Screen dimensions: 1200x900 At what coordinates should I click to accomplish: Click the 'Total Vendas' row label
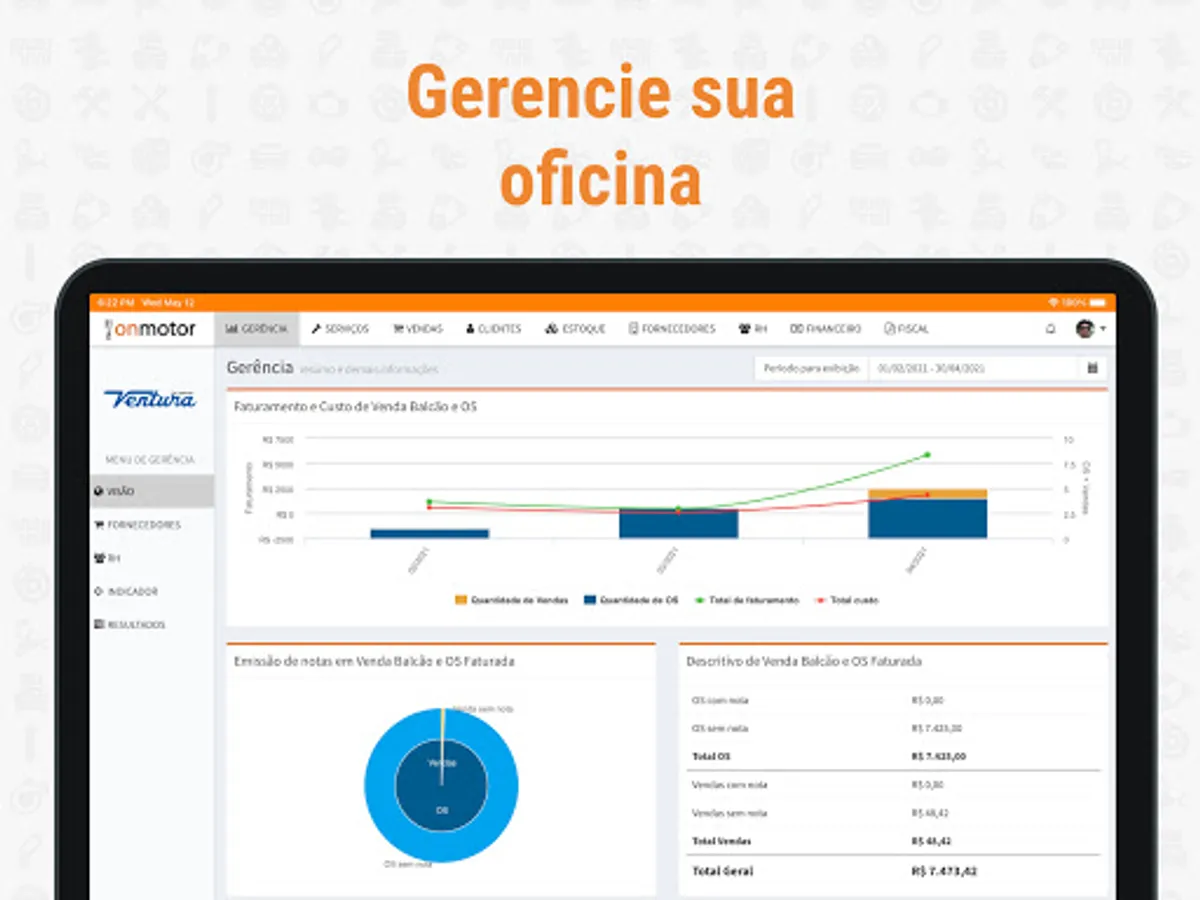click(x=721, y=841)
